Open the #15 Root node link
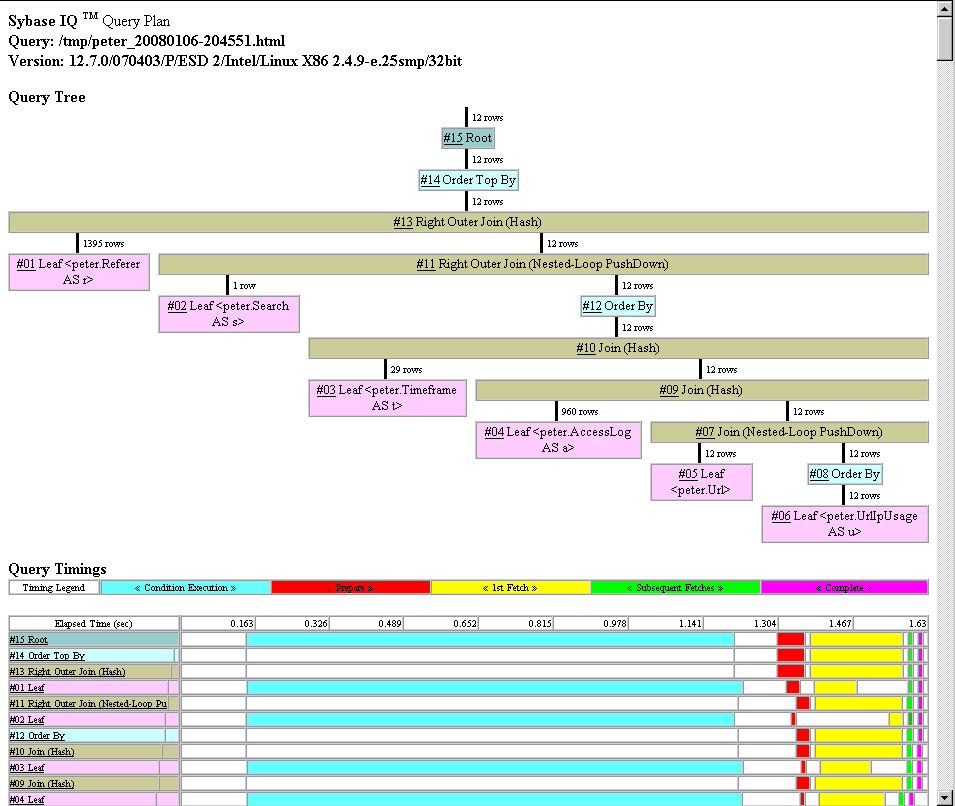This screenshot has width=955, height=806. tap(453, 138)
